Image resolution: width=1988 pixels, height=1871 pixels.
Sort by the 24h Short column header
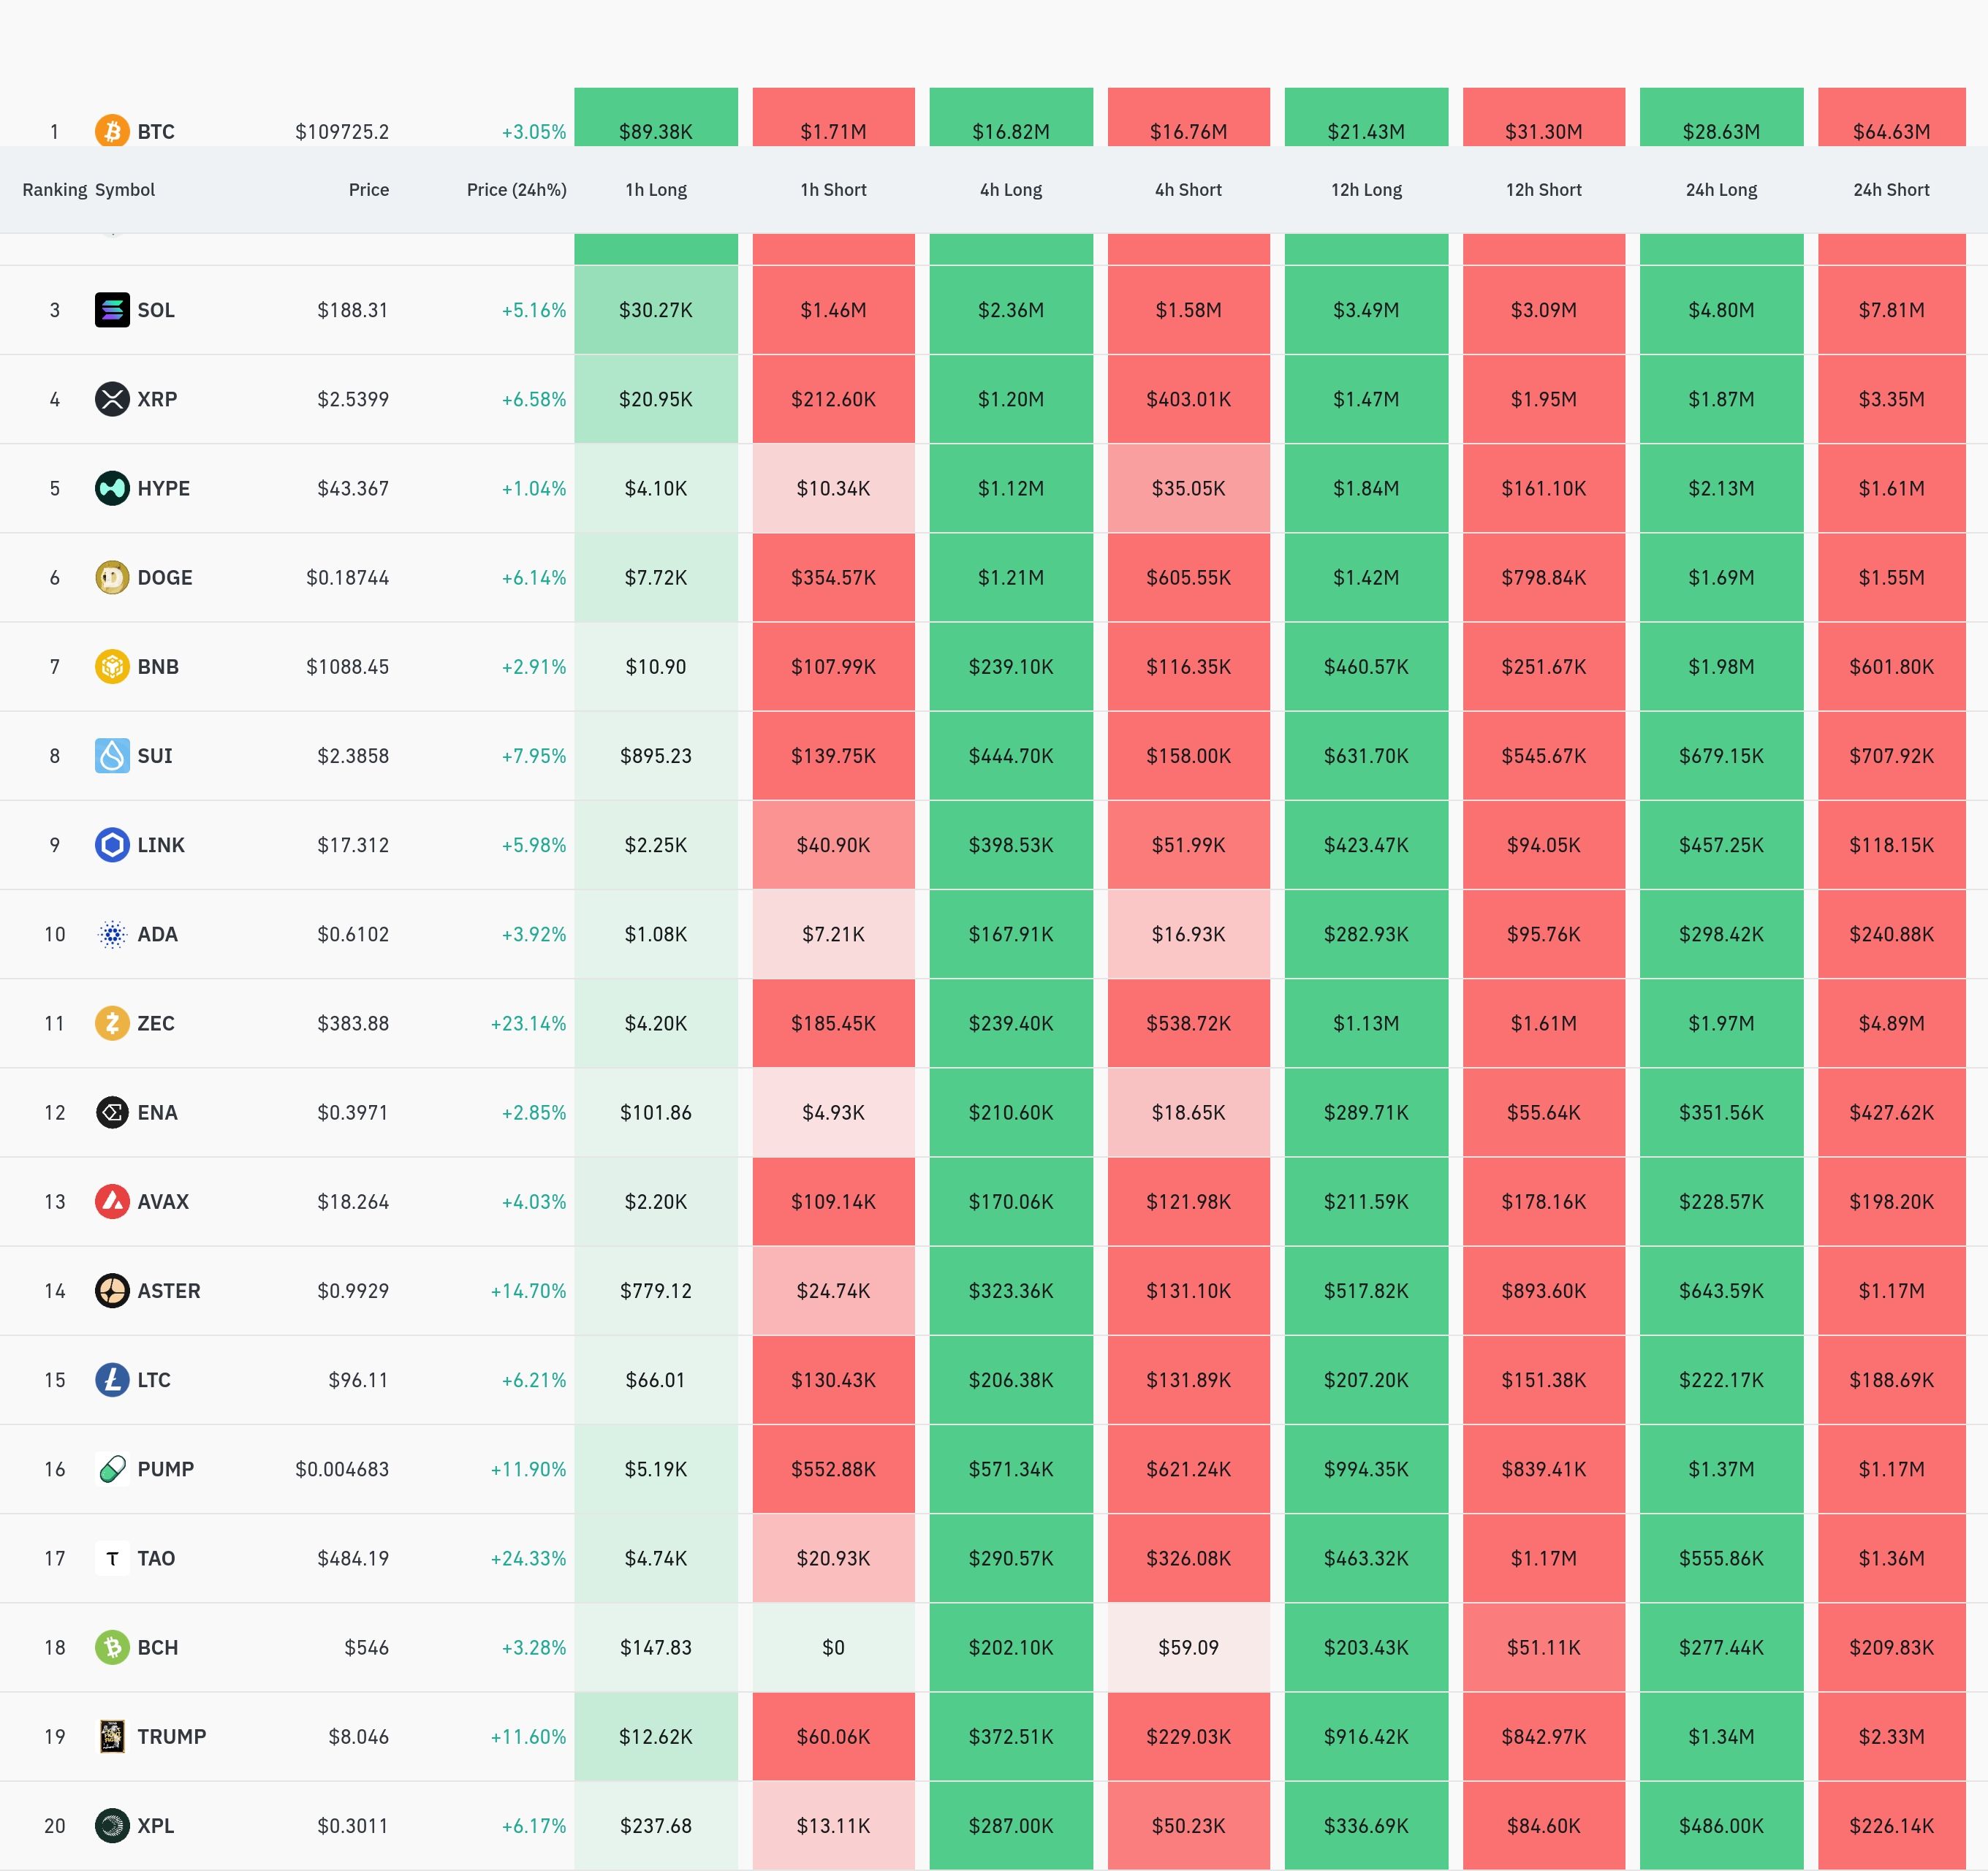[x=1891, y=190]
